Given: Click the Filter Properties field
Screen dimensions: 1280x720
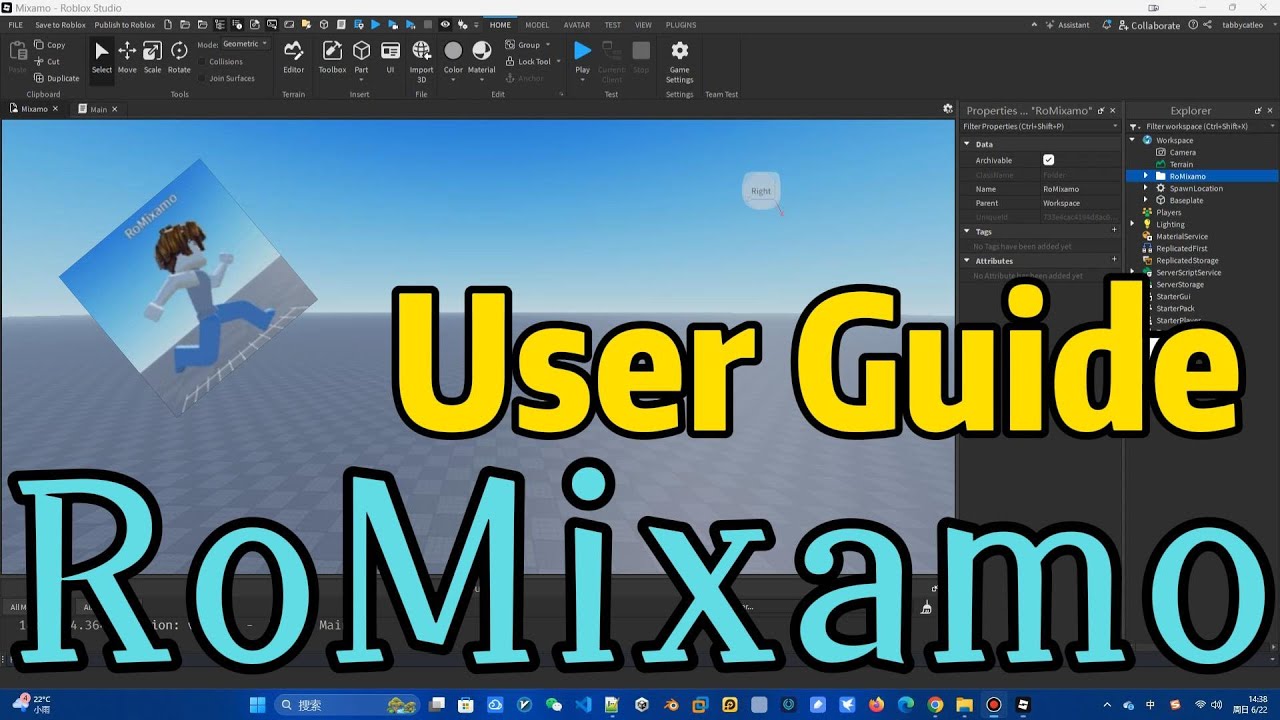Looking at the screenshot, I should click(1040, 126).
